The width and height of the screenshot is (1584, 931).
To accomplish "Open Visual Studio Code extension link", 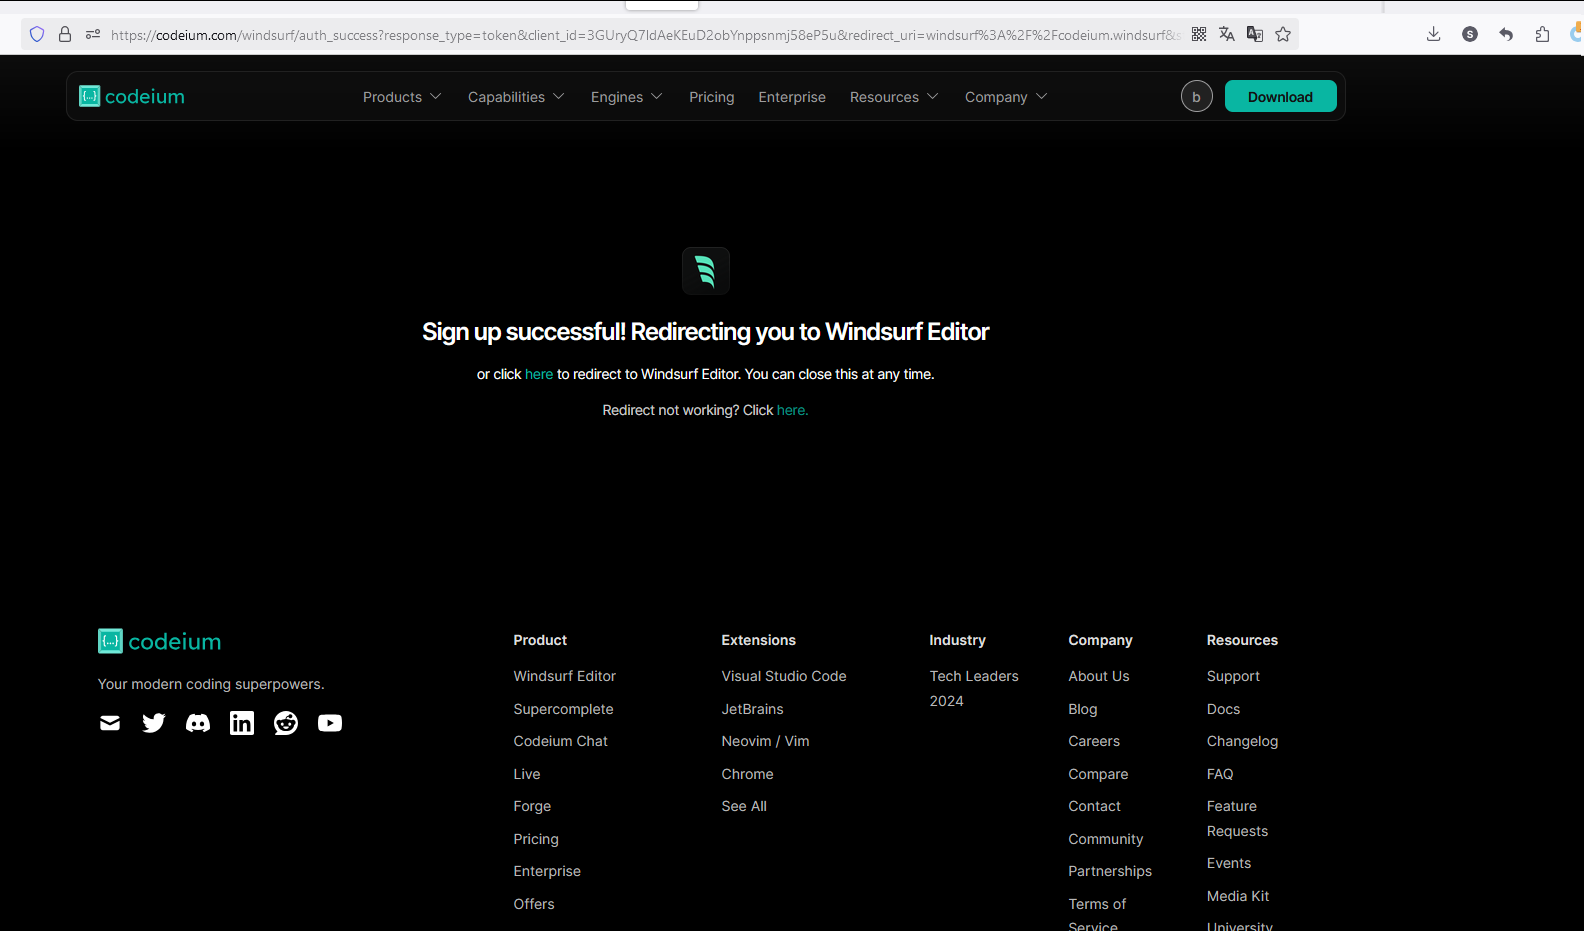I will click(784, 676).
